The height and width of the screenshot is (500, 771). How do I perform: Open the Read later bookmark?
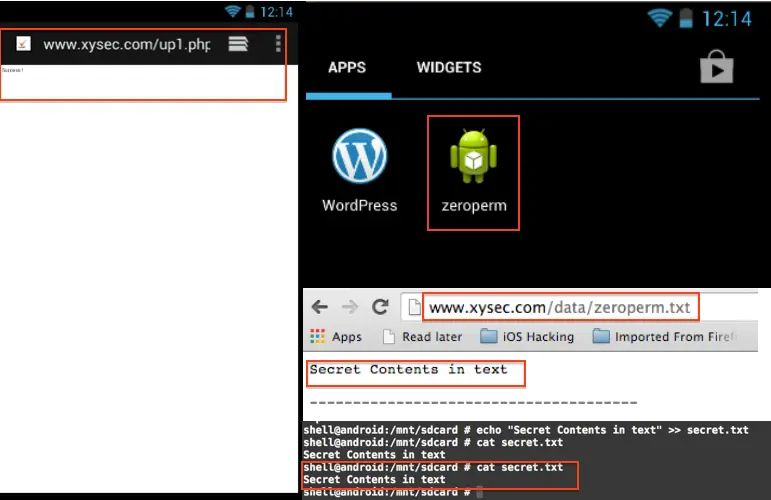pos(423,336)
